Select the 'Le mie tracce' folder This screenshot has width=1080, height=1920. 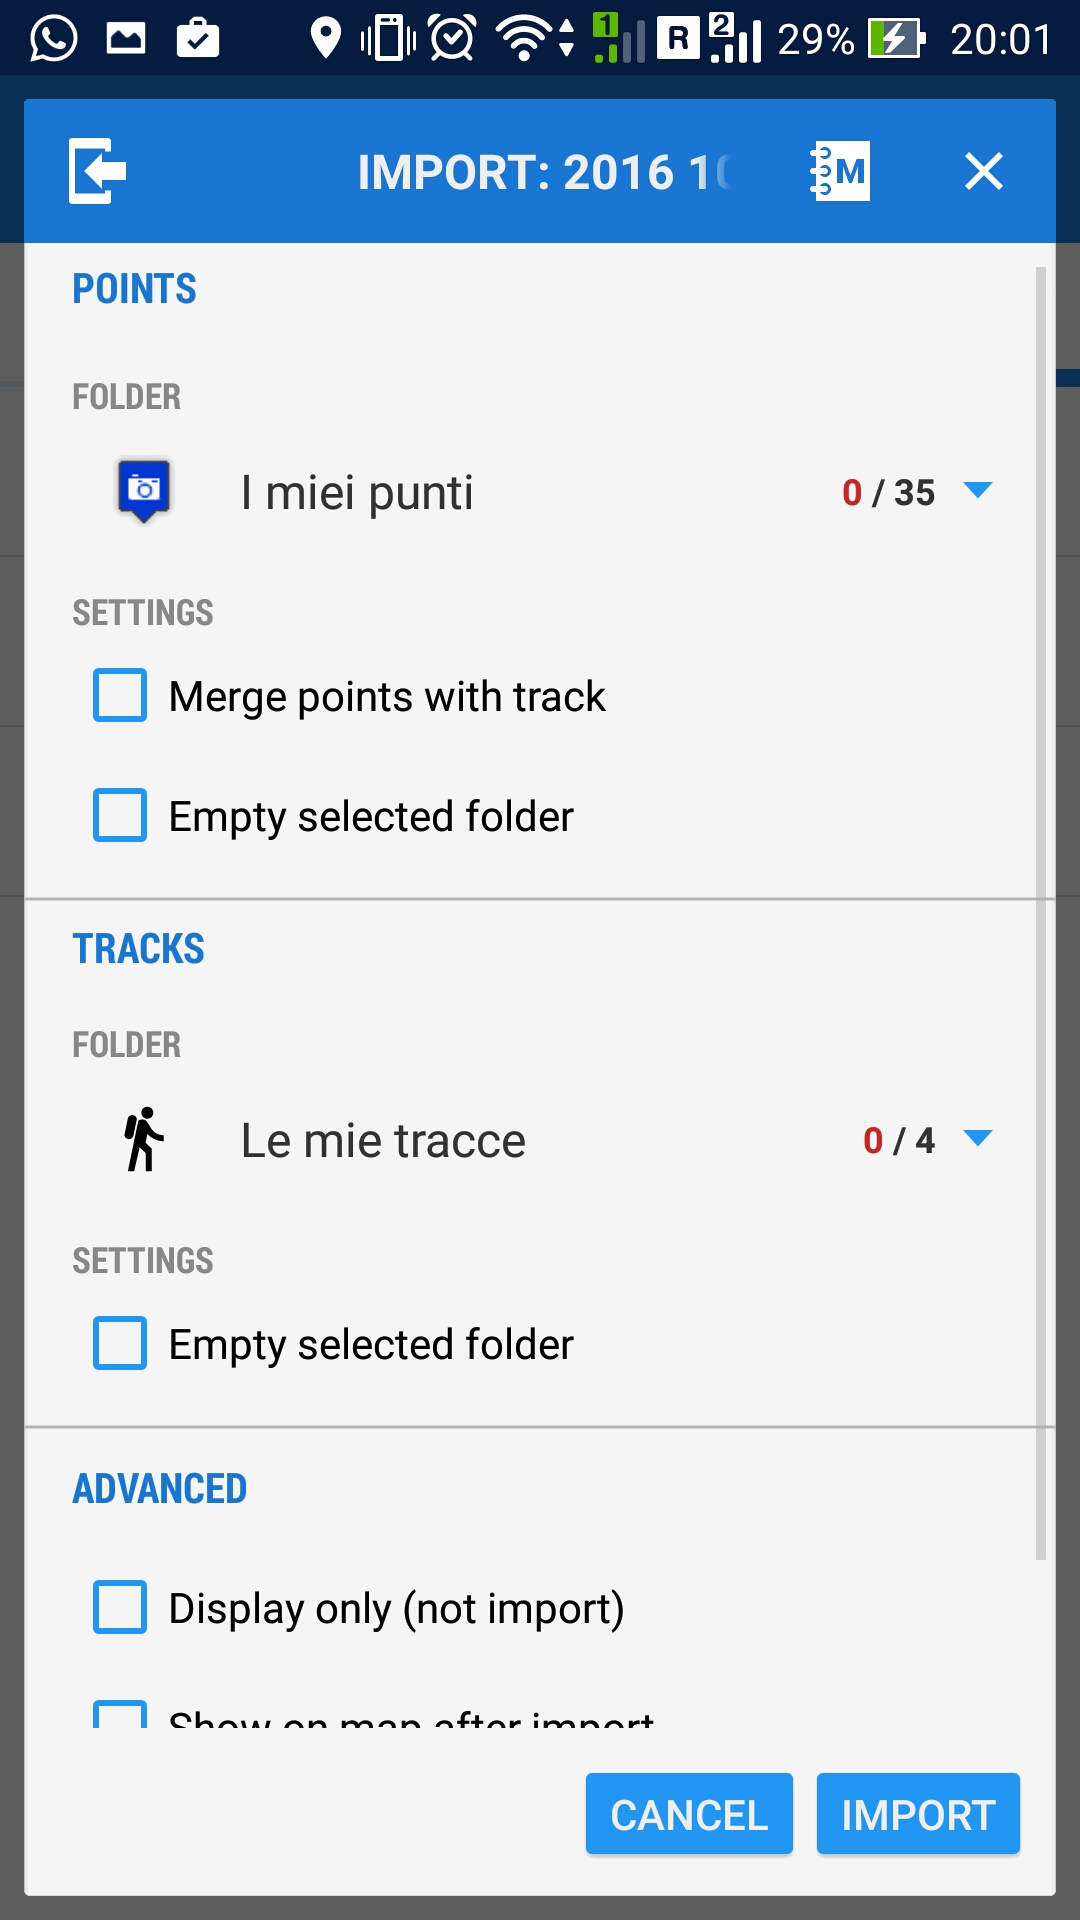click(383, 1140)
